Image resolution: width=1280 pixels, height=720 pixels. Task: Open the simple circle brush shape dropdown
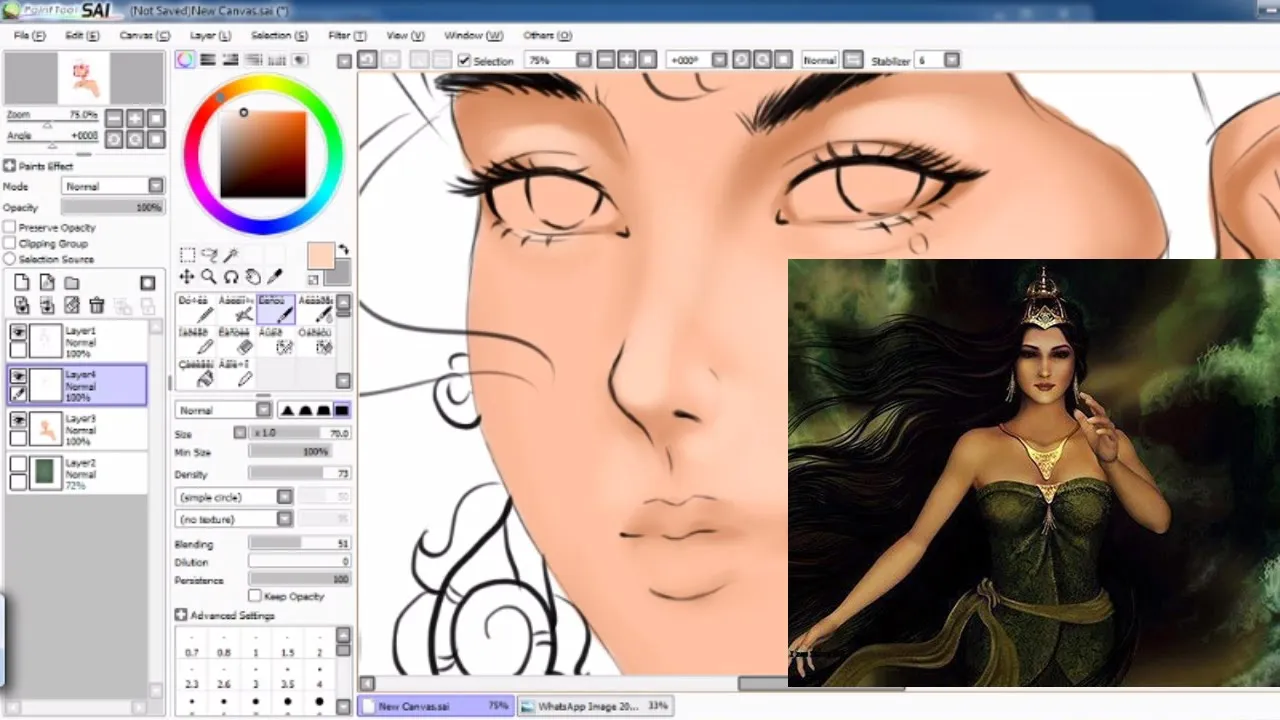pyautogui.click(x=235, y=497)
